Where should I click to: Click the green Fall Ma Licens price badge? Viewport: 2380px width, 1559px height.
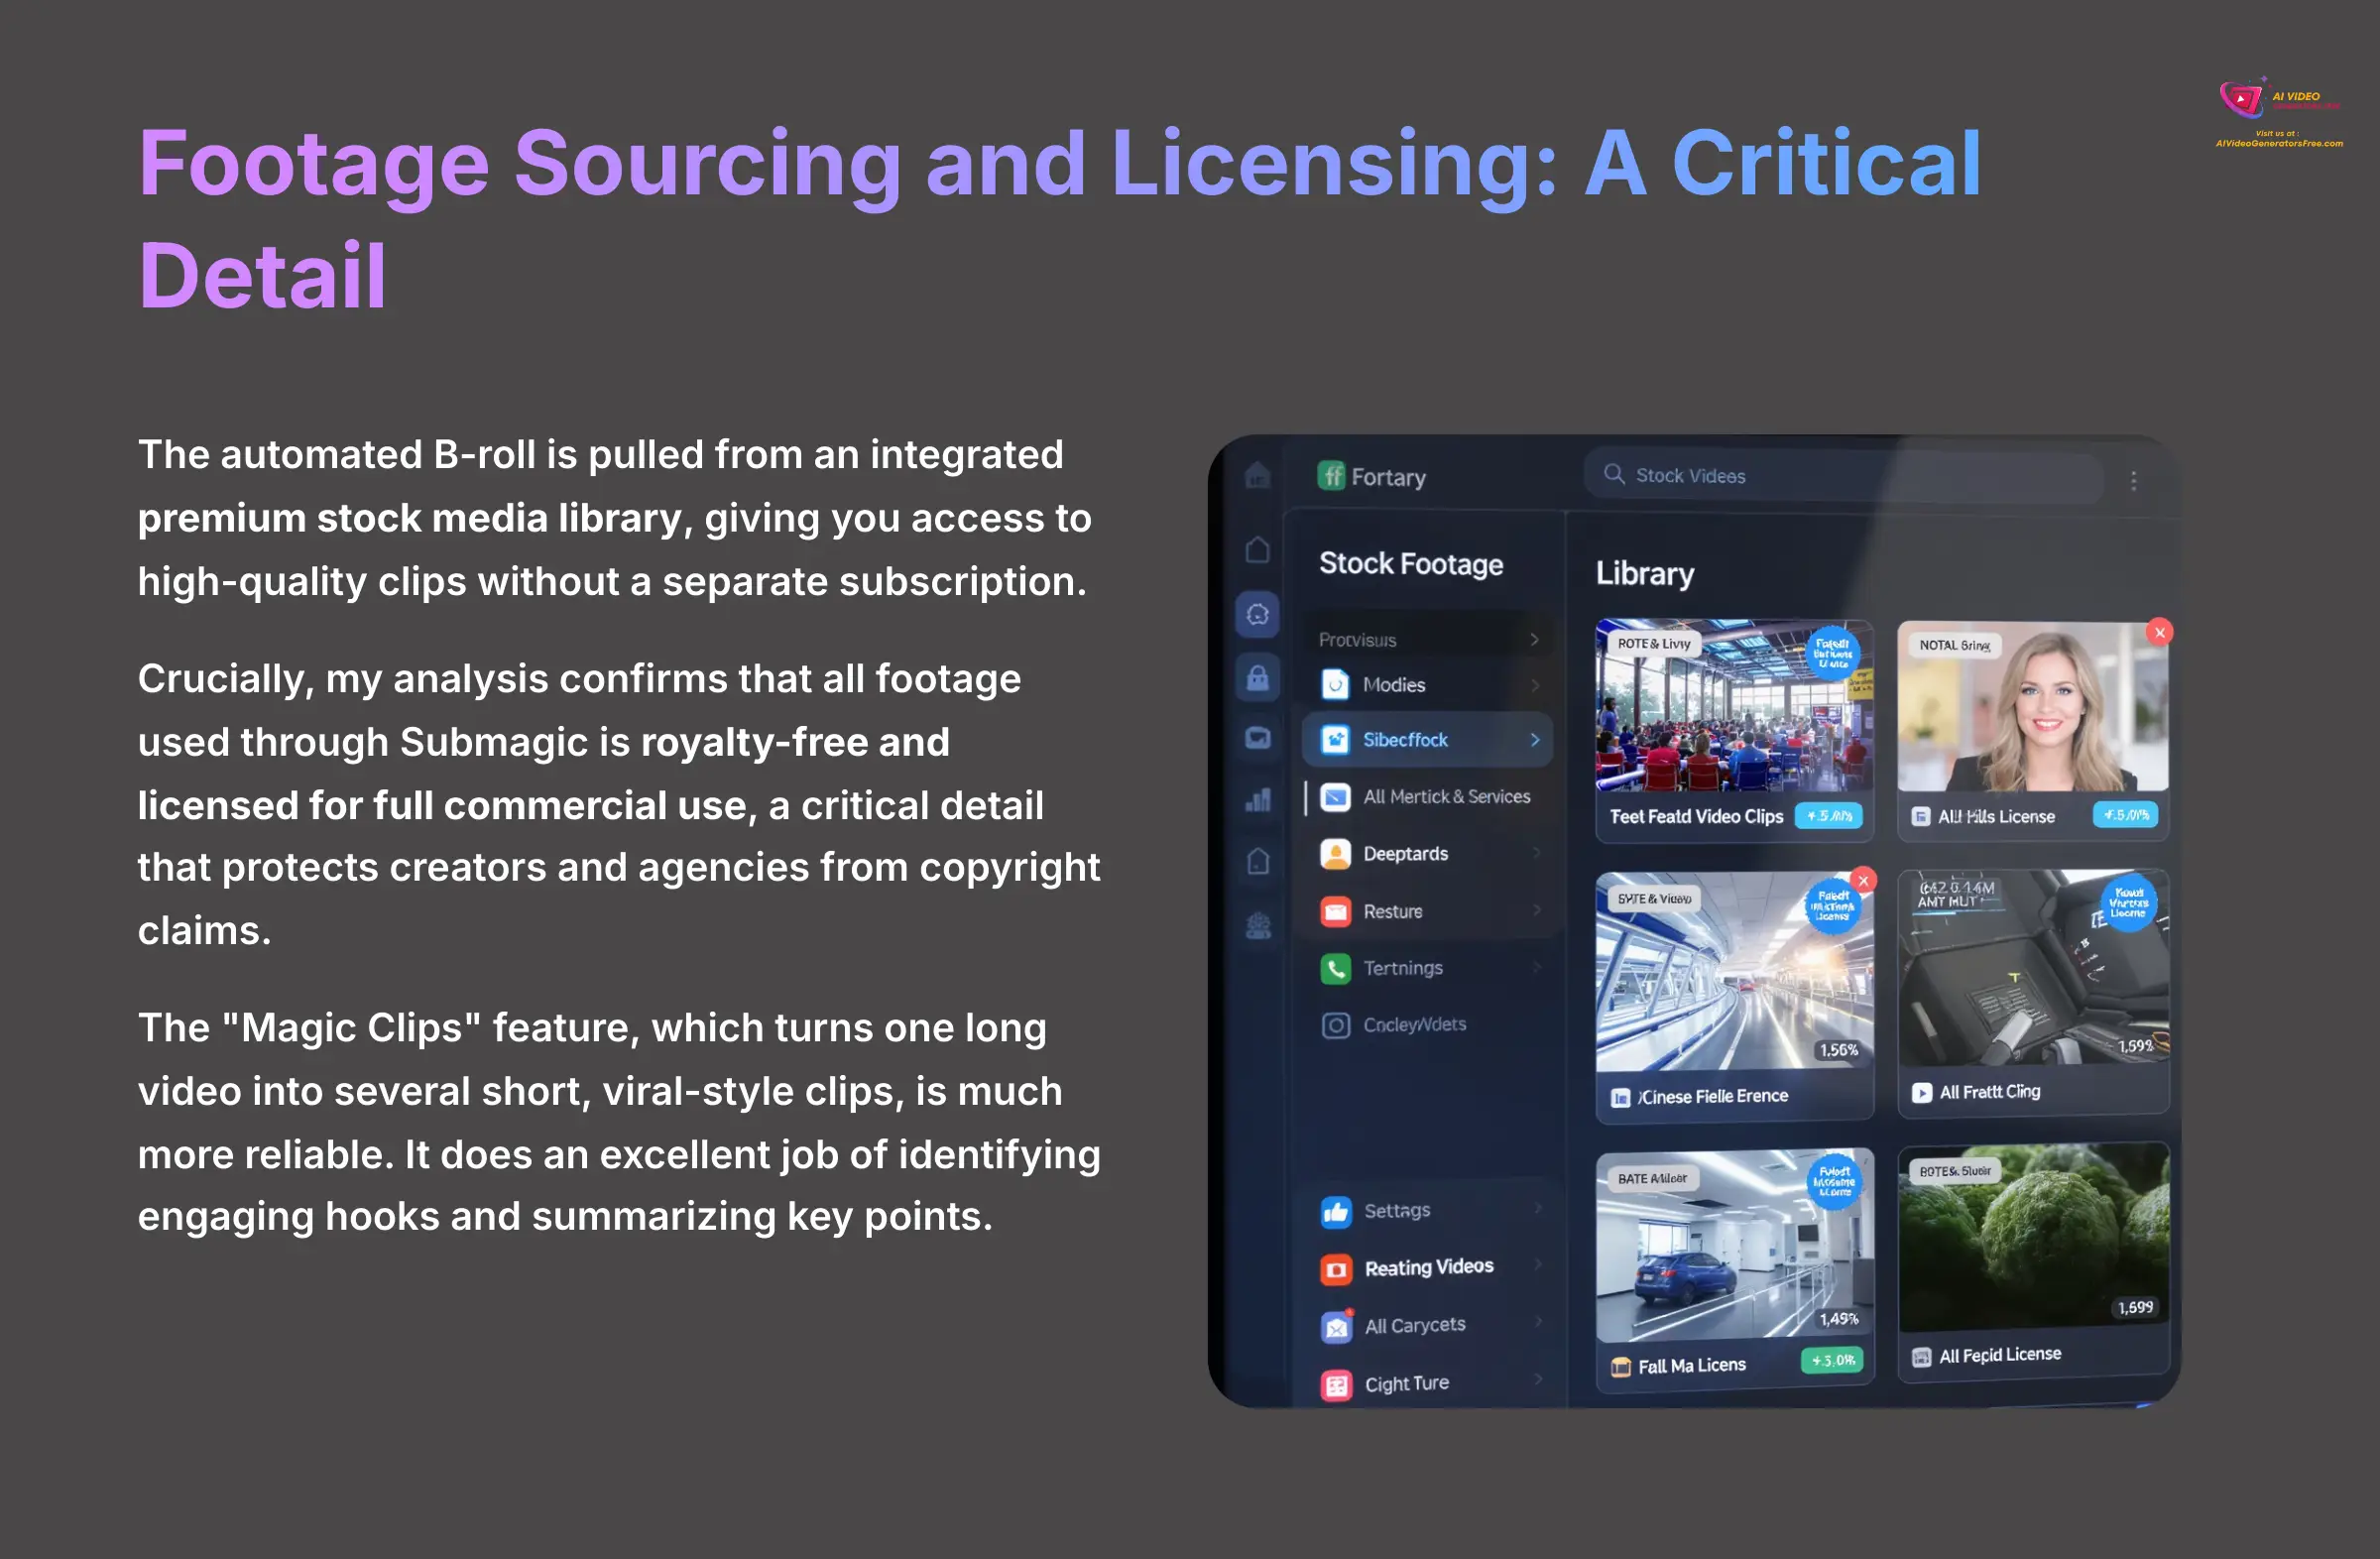click(1832, 1360)
